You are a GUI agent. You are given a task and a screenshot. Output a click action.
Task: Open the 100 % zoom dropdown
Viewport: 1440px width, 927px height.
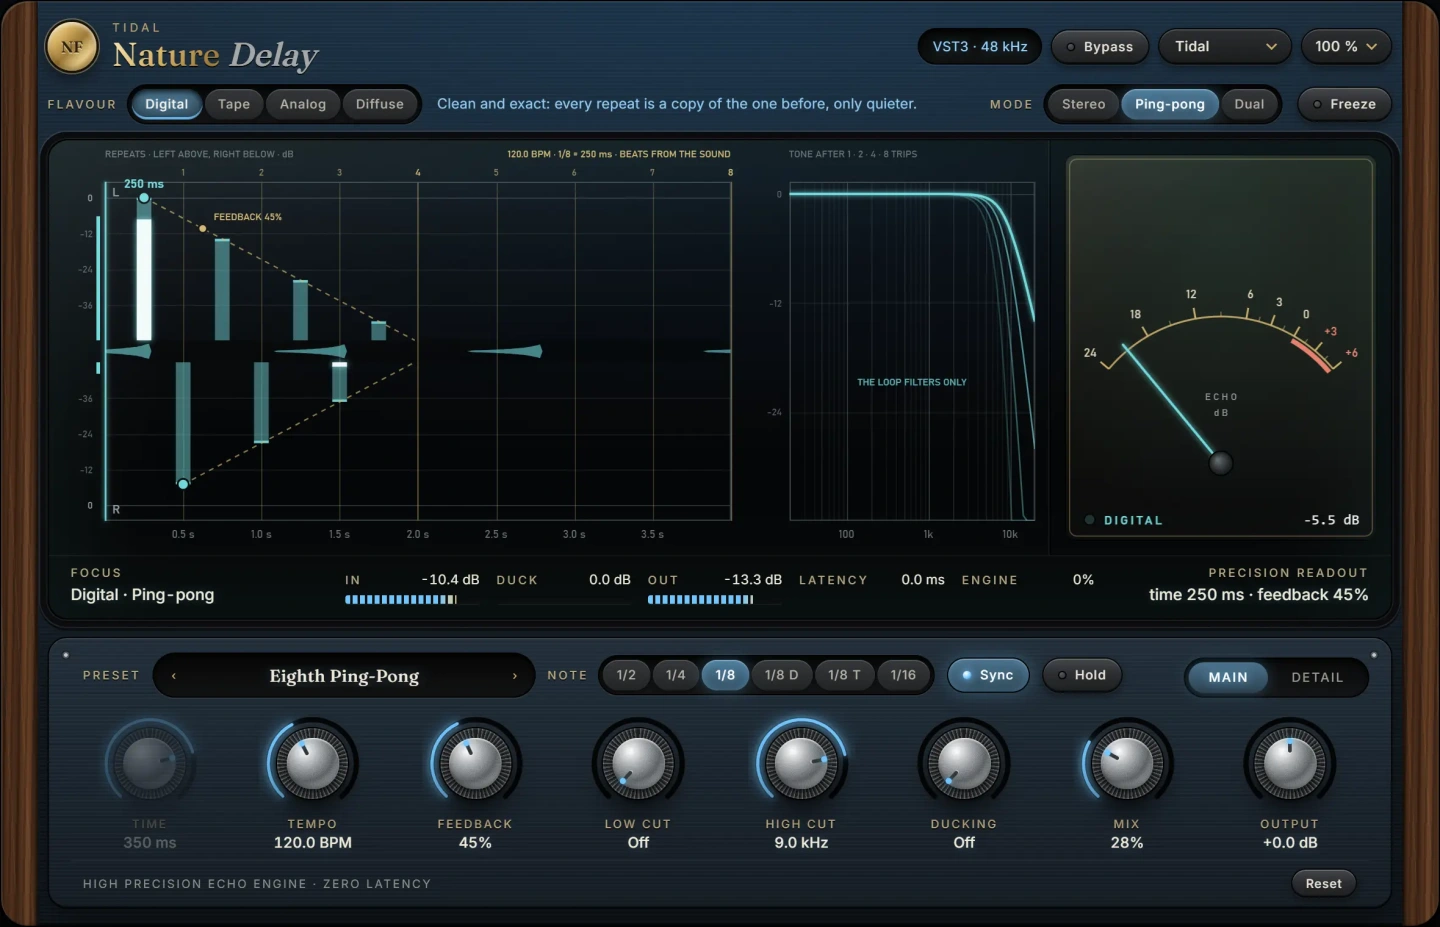[x=1345, y=46]
